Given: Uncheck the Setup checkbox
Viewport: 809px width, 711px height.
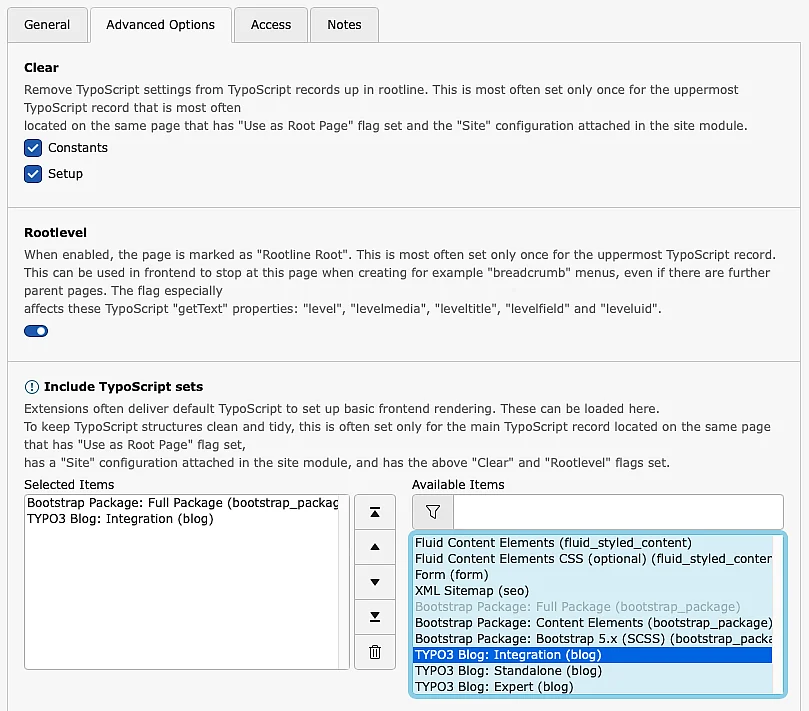Looking at the screenshot, I should [33, 174].
